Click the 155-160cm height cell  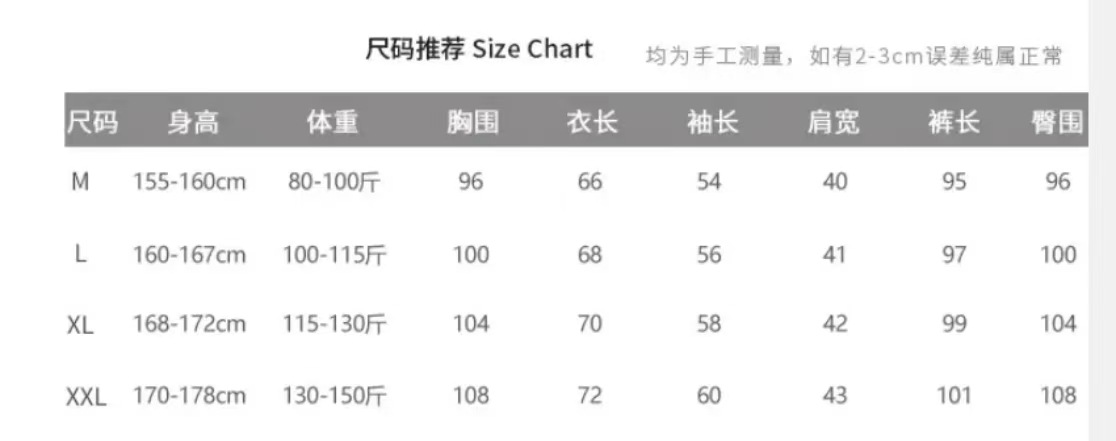(189, 182)
